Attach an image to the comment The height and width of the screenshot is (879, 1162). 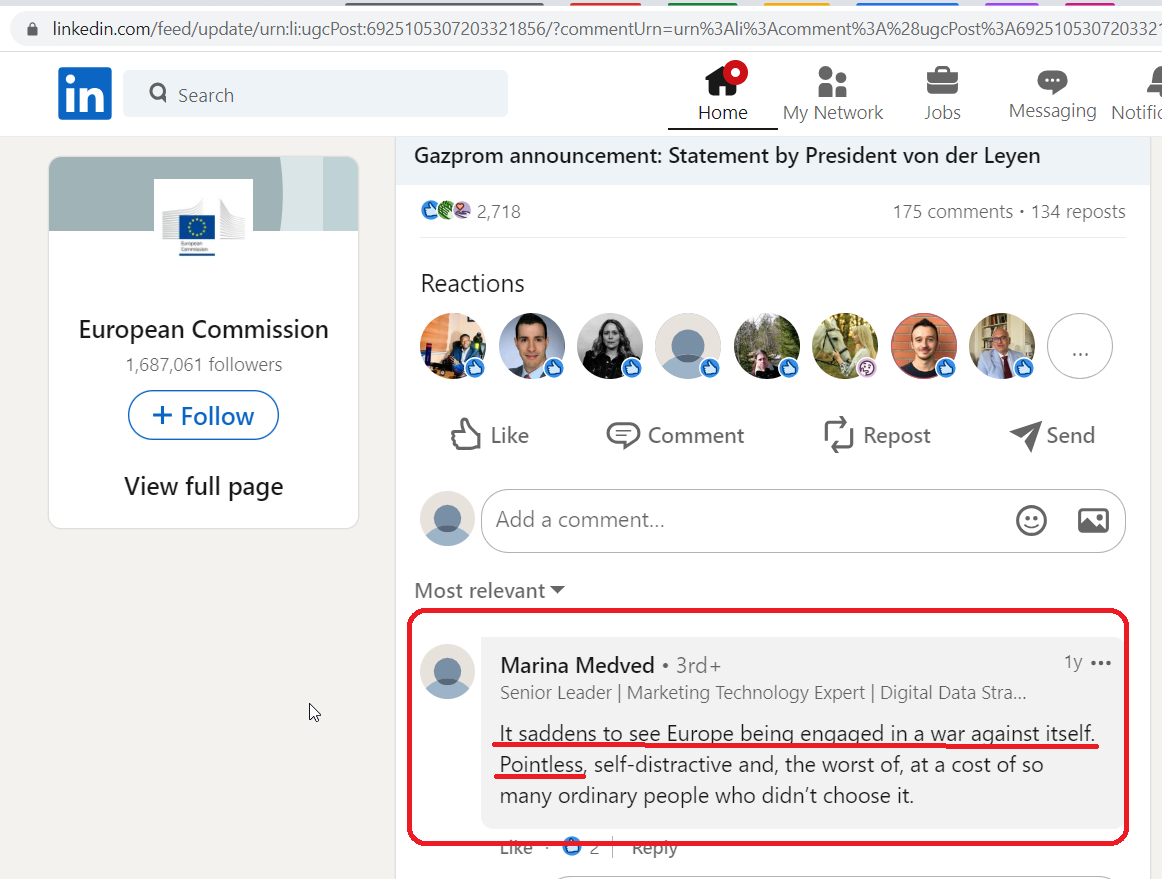tap(1093, 520)
